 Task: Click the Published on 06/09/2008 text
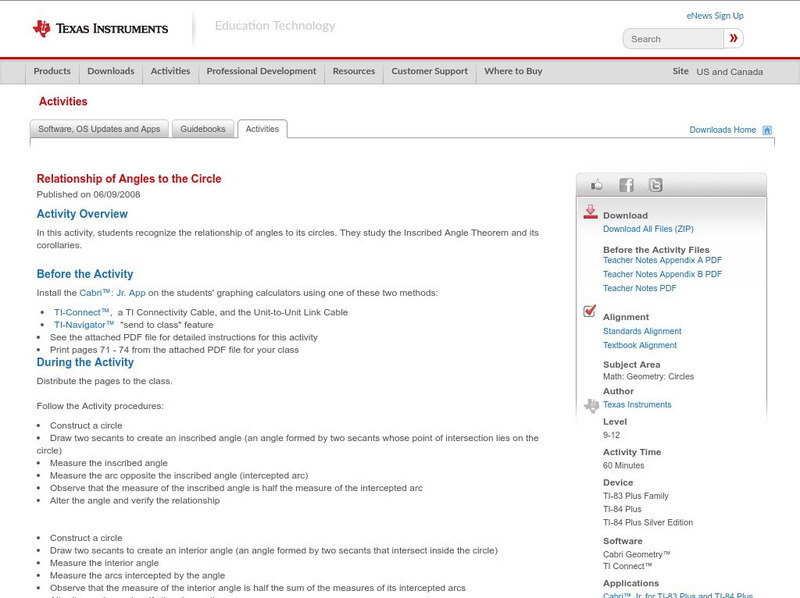click(88, 194)
